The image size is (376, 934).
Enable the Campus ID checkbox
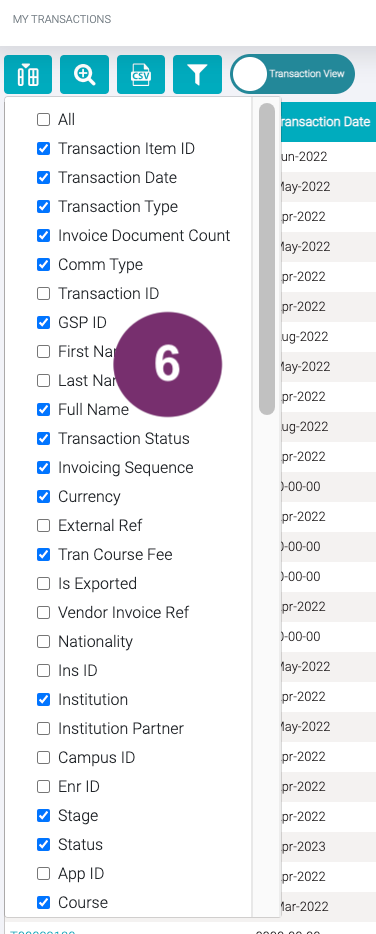[43, 758]
